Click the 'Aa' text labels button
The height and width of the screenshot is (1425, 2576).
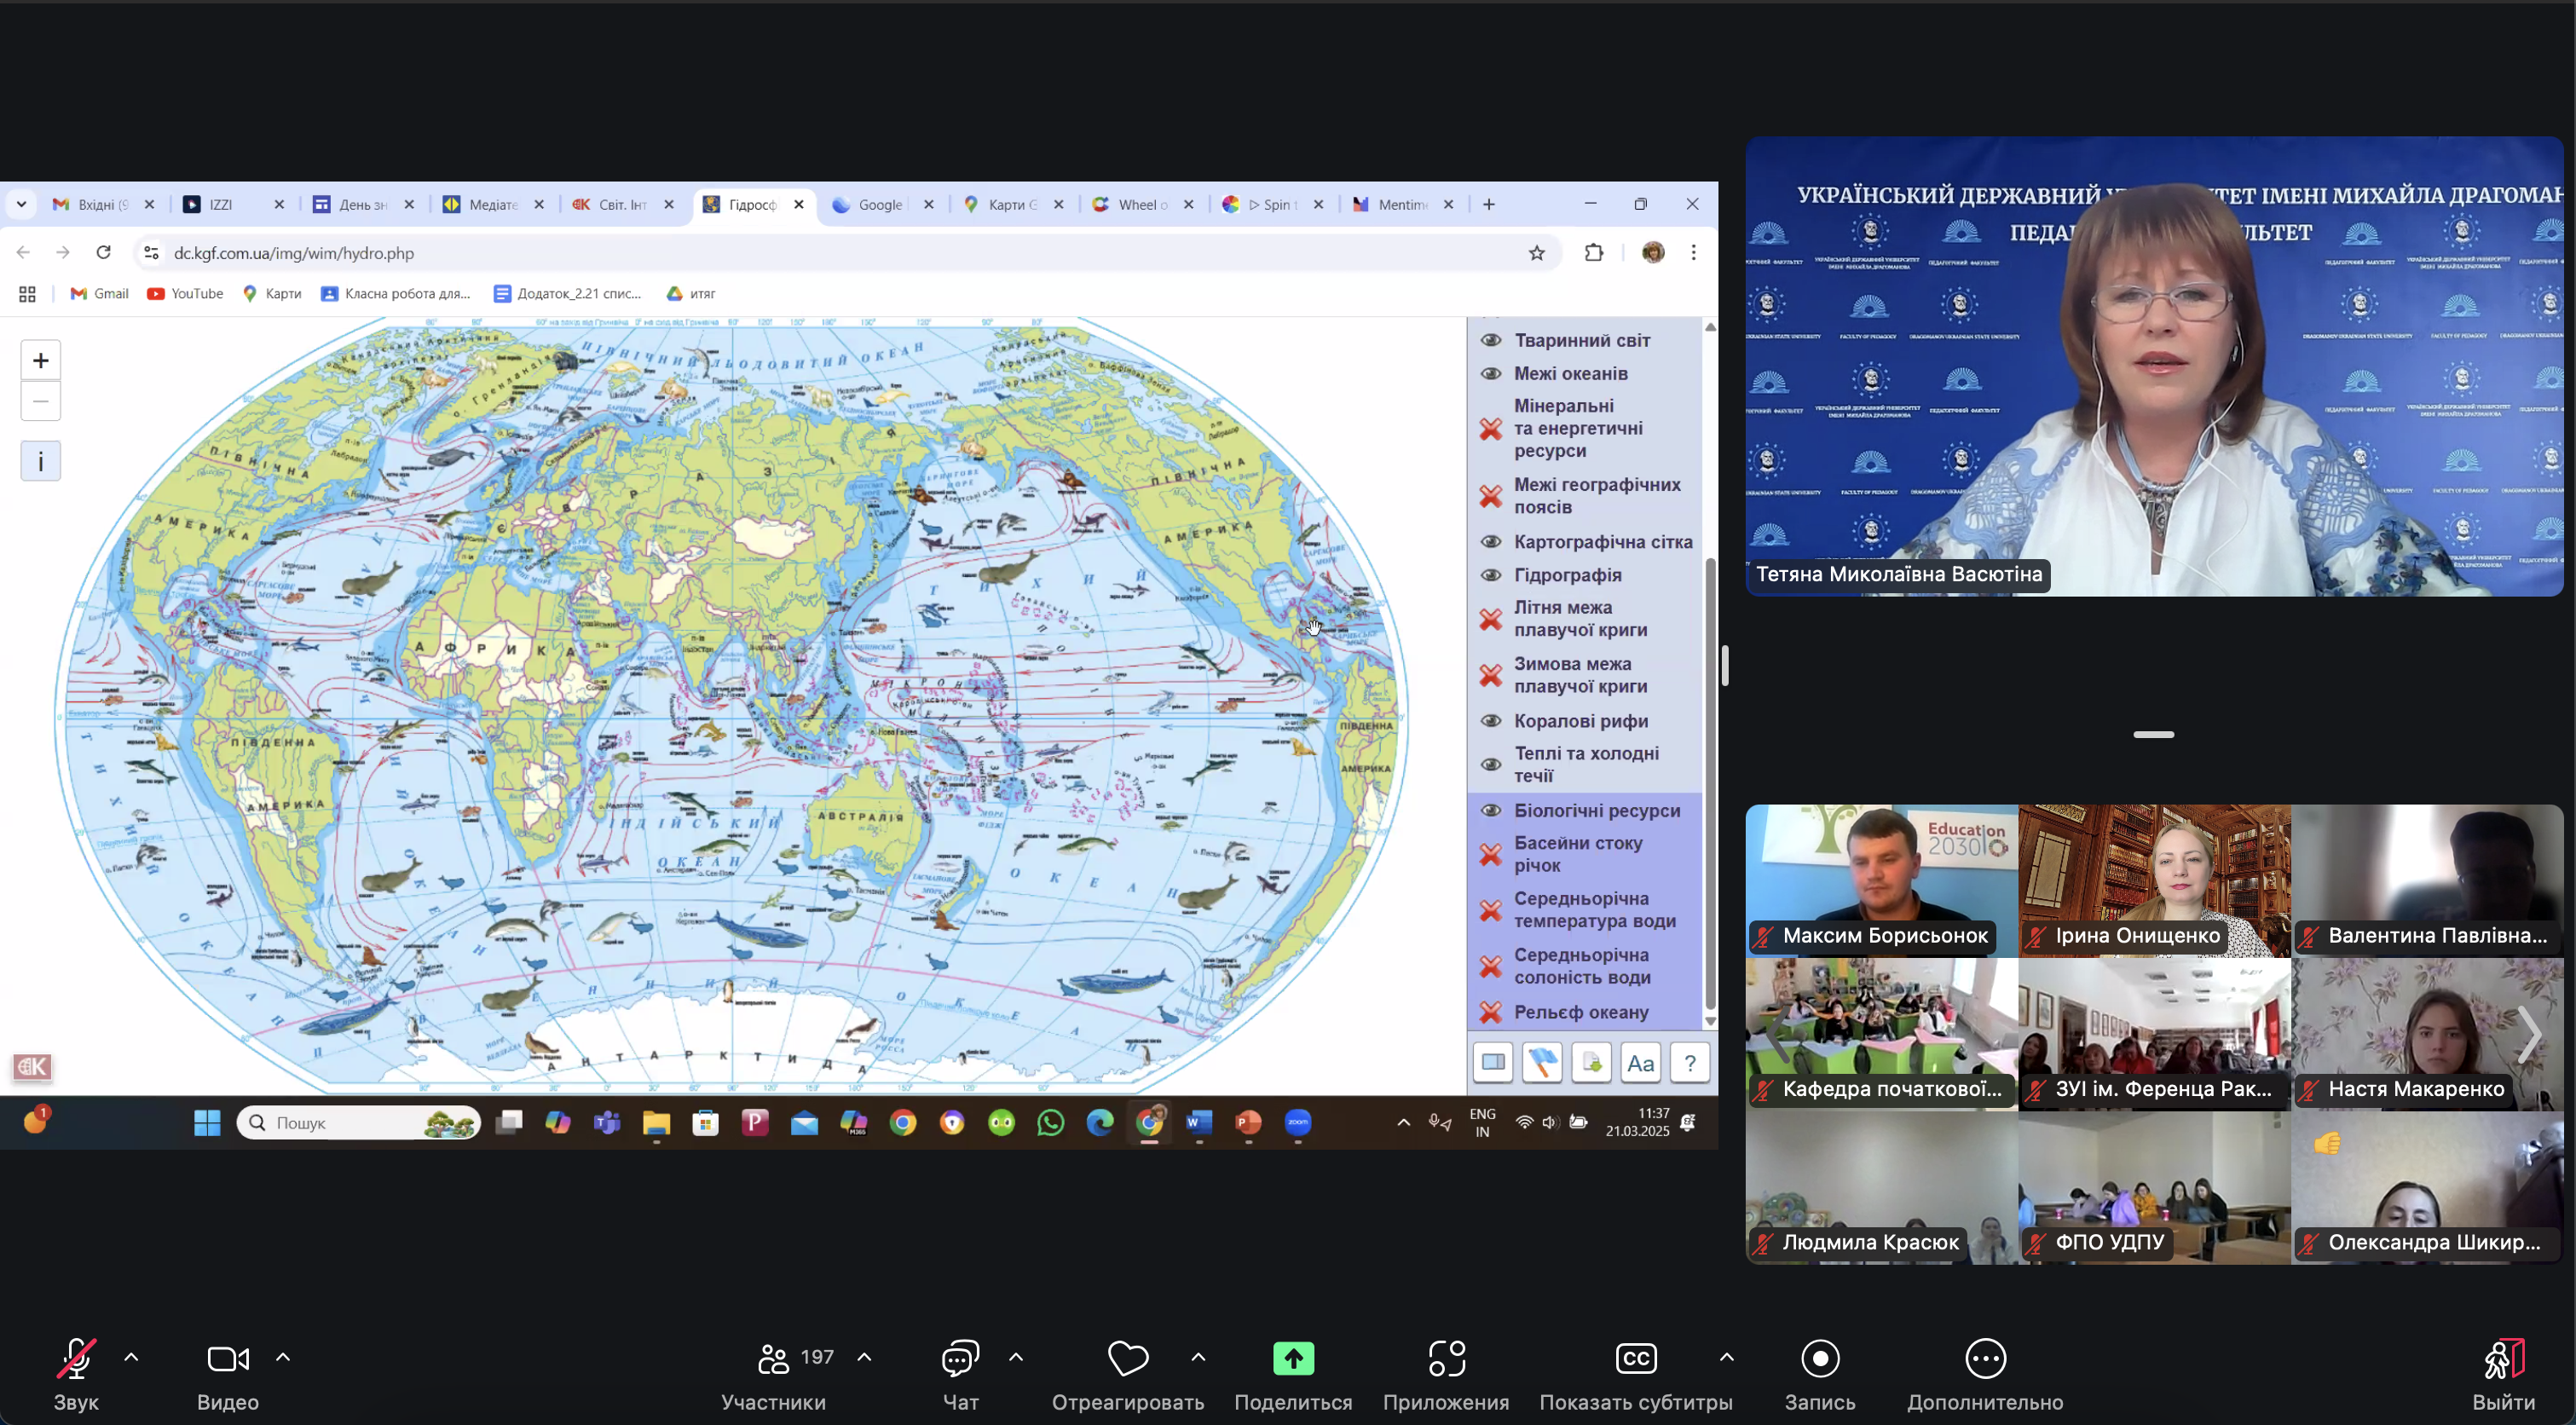(1640, 1063)
